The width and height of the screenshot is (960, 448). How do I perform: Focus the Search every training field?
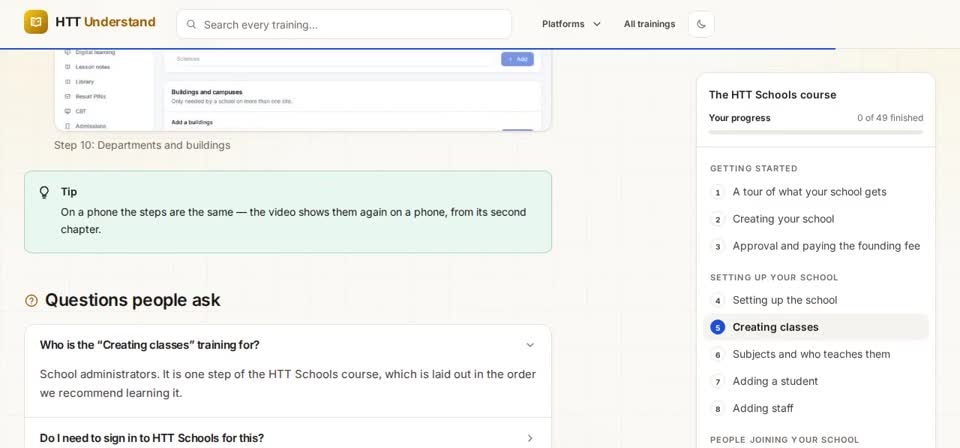(344, 24)
